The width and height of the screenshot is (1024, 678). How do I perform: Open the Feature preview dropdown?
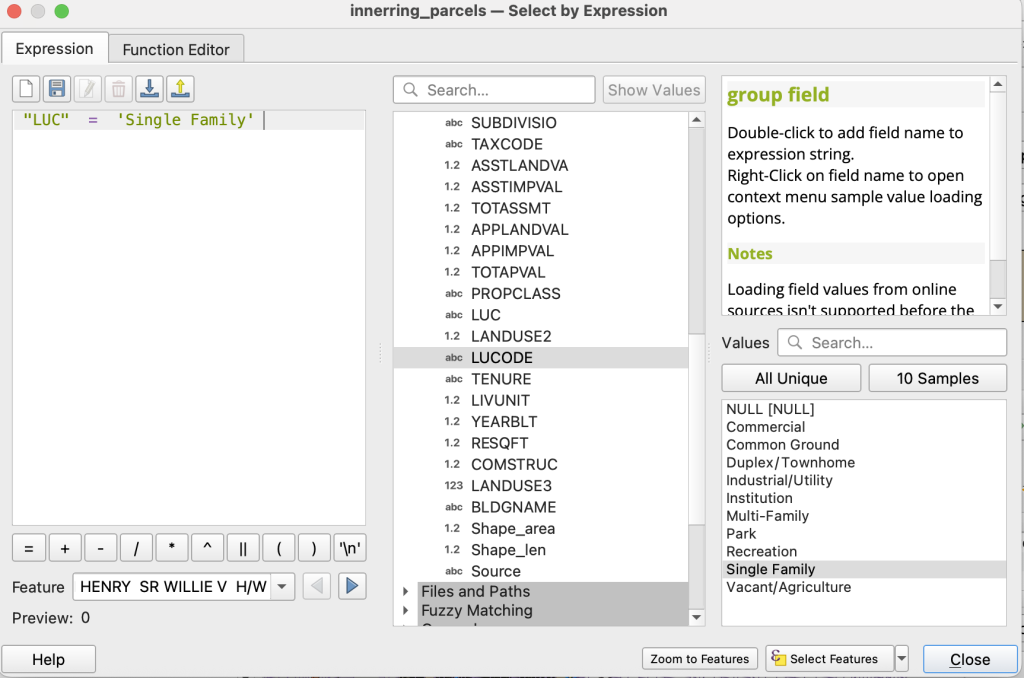[x=282, y=587]
